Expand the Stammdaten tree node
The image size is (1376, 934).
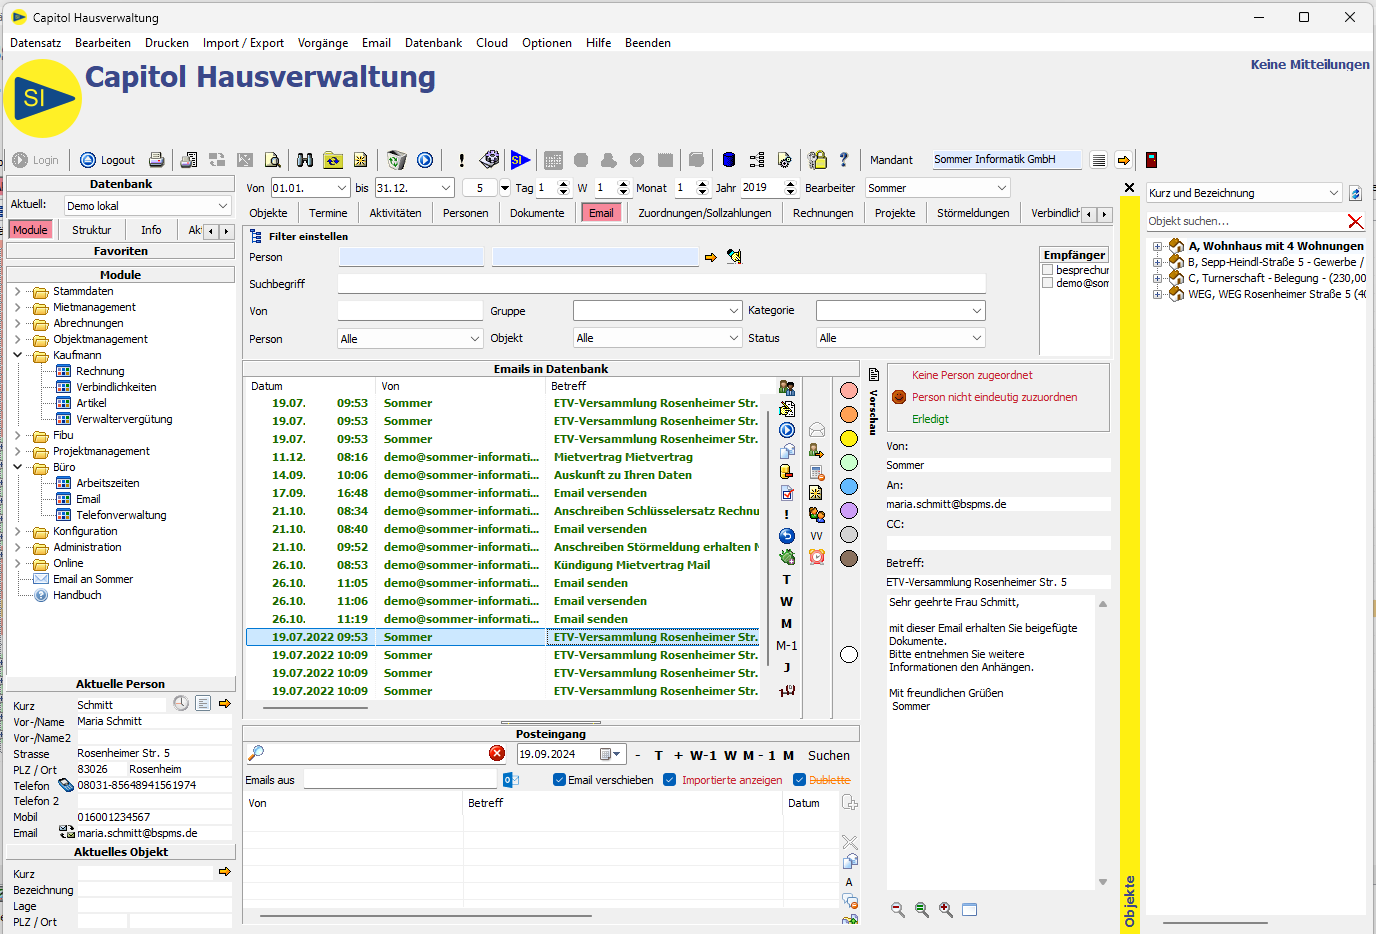click(18, 291)
